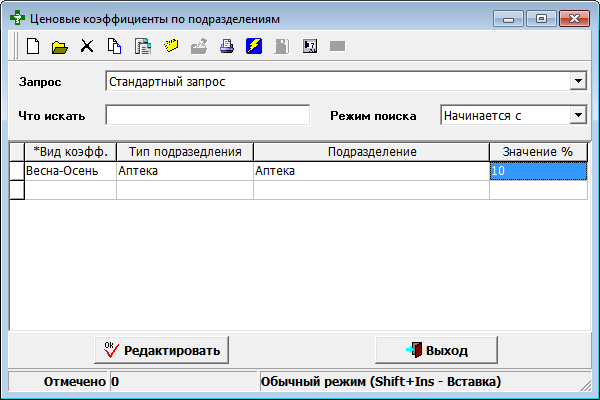Image resolution: width=600 pixels, height=400 pixels.
Task: Close the Ценовые коэффициенты window
Action: (574, 19)
